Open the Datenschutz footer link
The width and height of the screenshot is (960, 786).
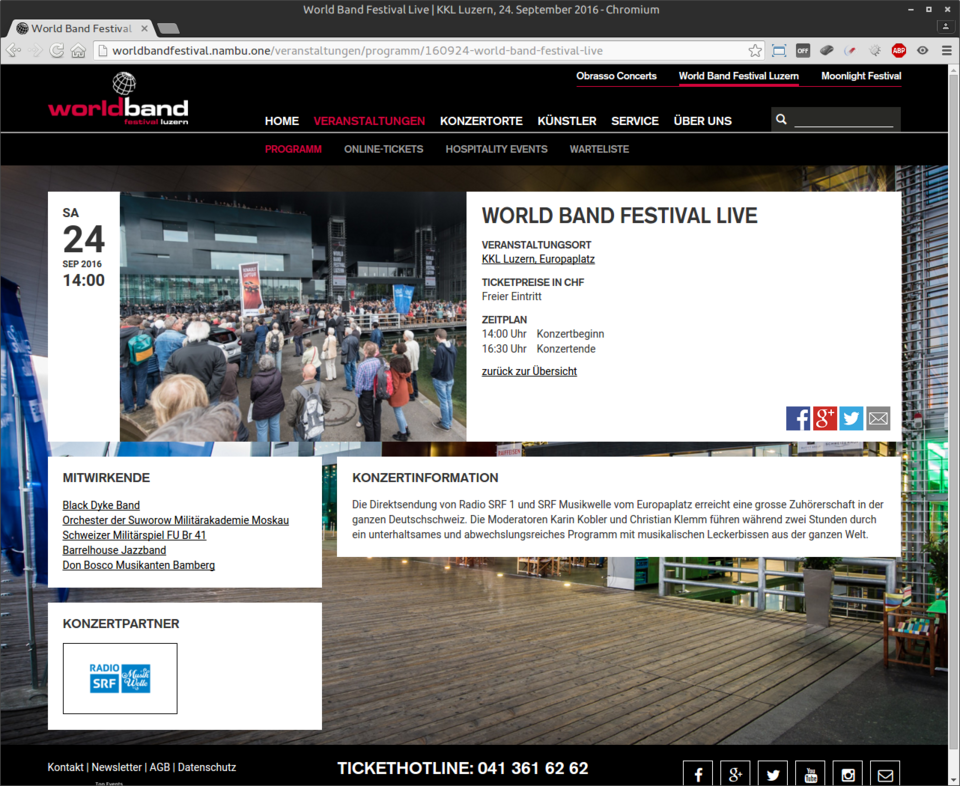[207, 767]
